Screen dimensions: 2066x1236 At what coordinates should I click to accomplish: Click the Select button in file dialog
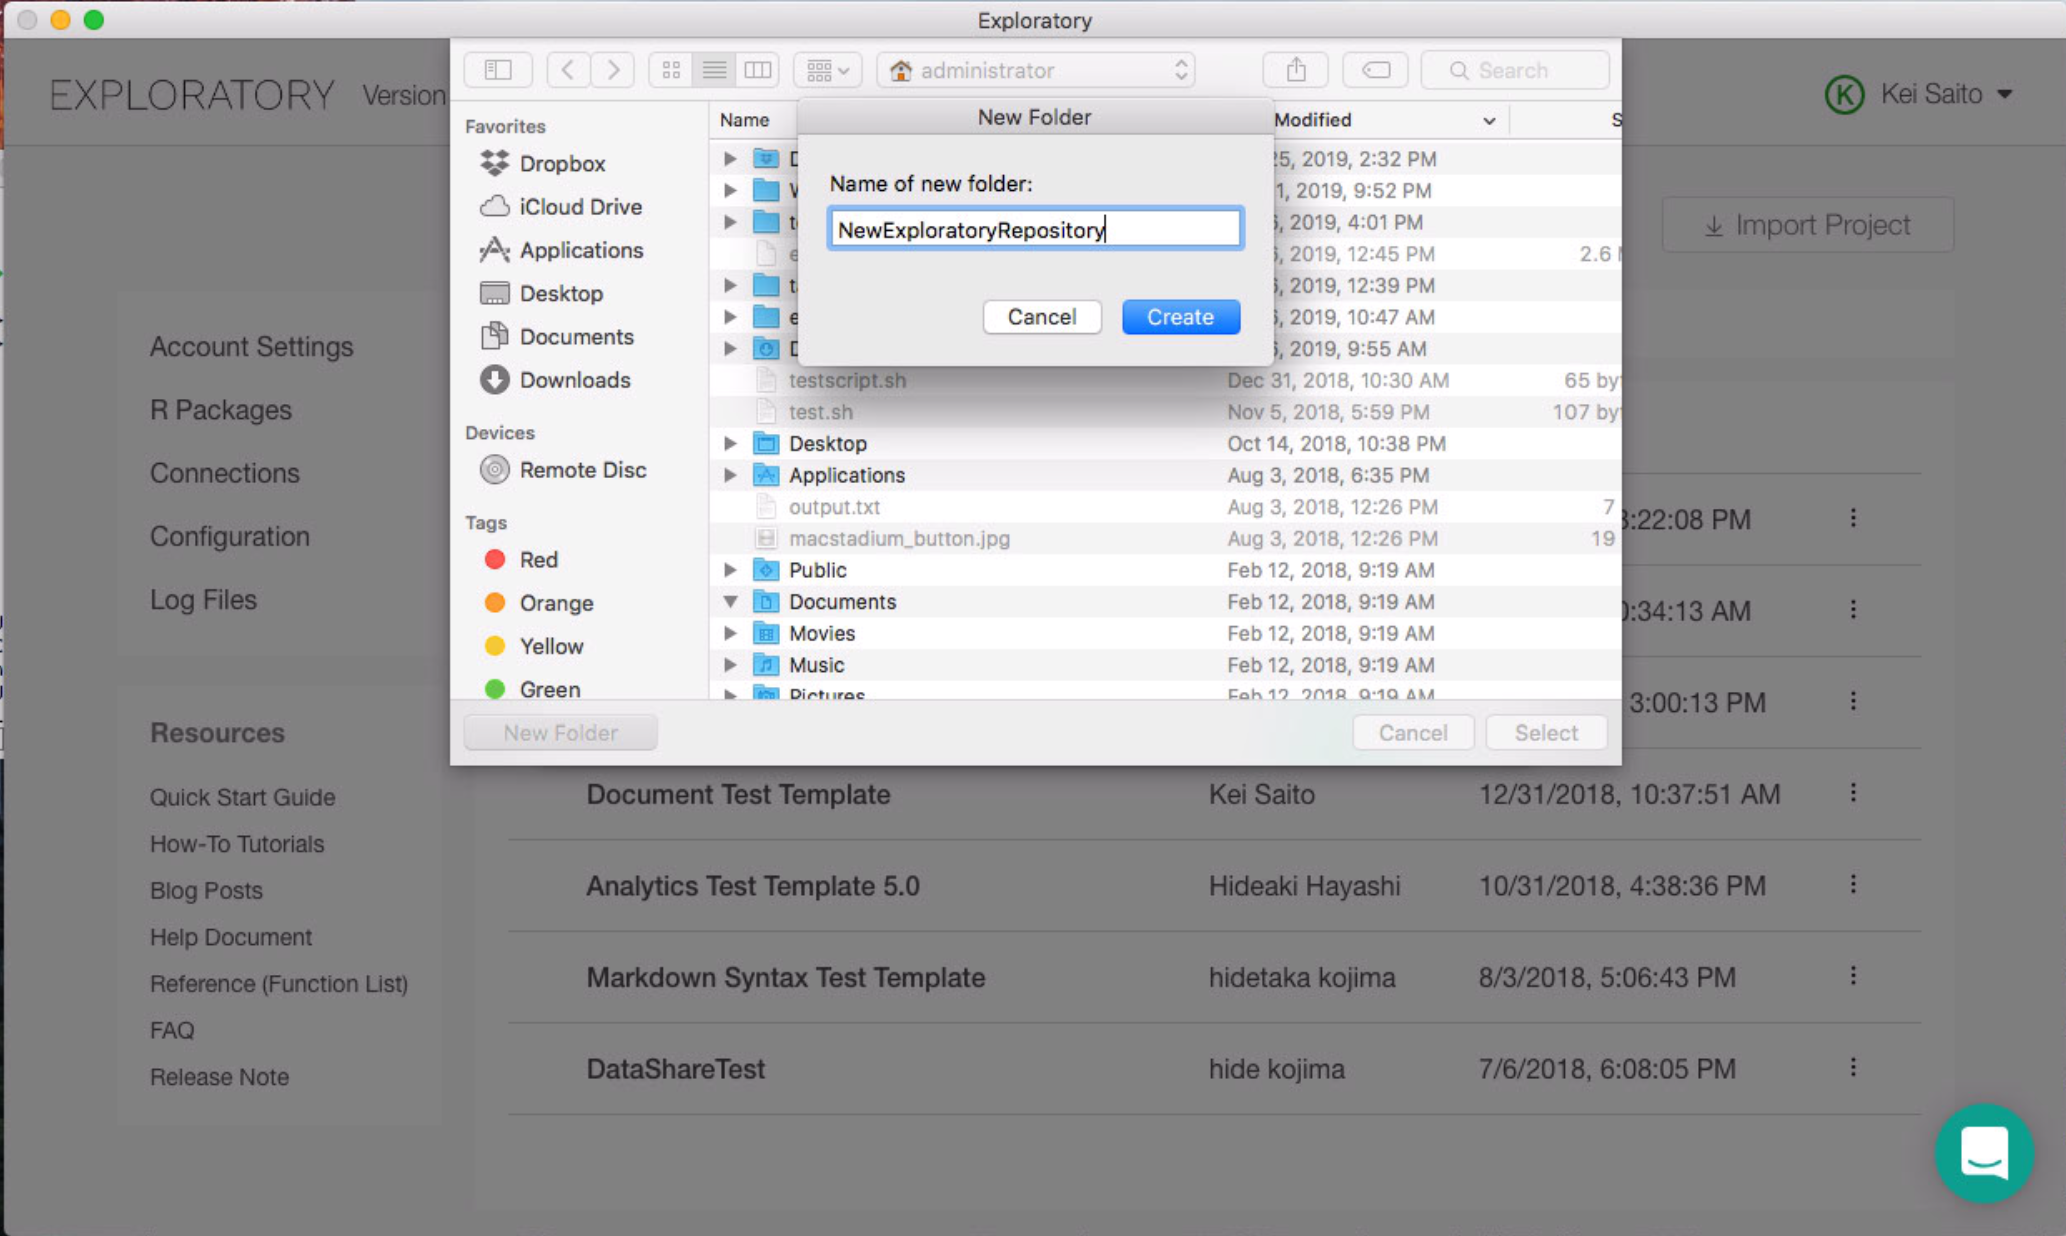coord(1546,732)
